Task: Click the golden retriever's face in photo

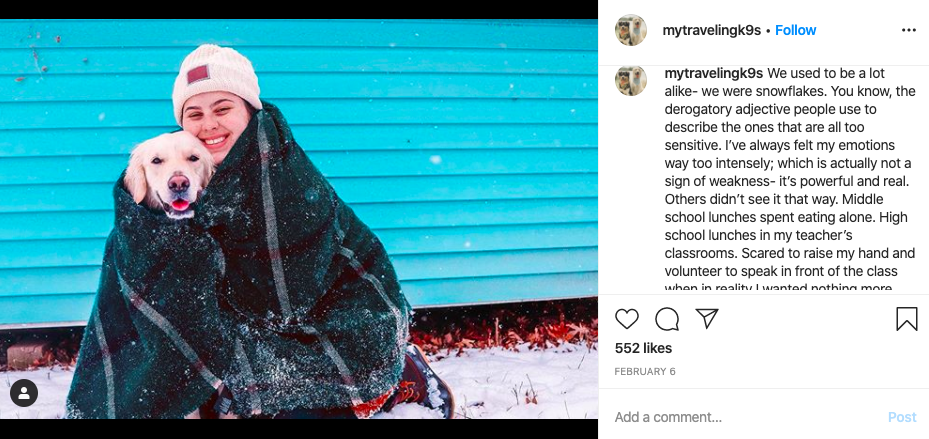Action: (170, 175)
